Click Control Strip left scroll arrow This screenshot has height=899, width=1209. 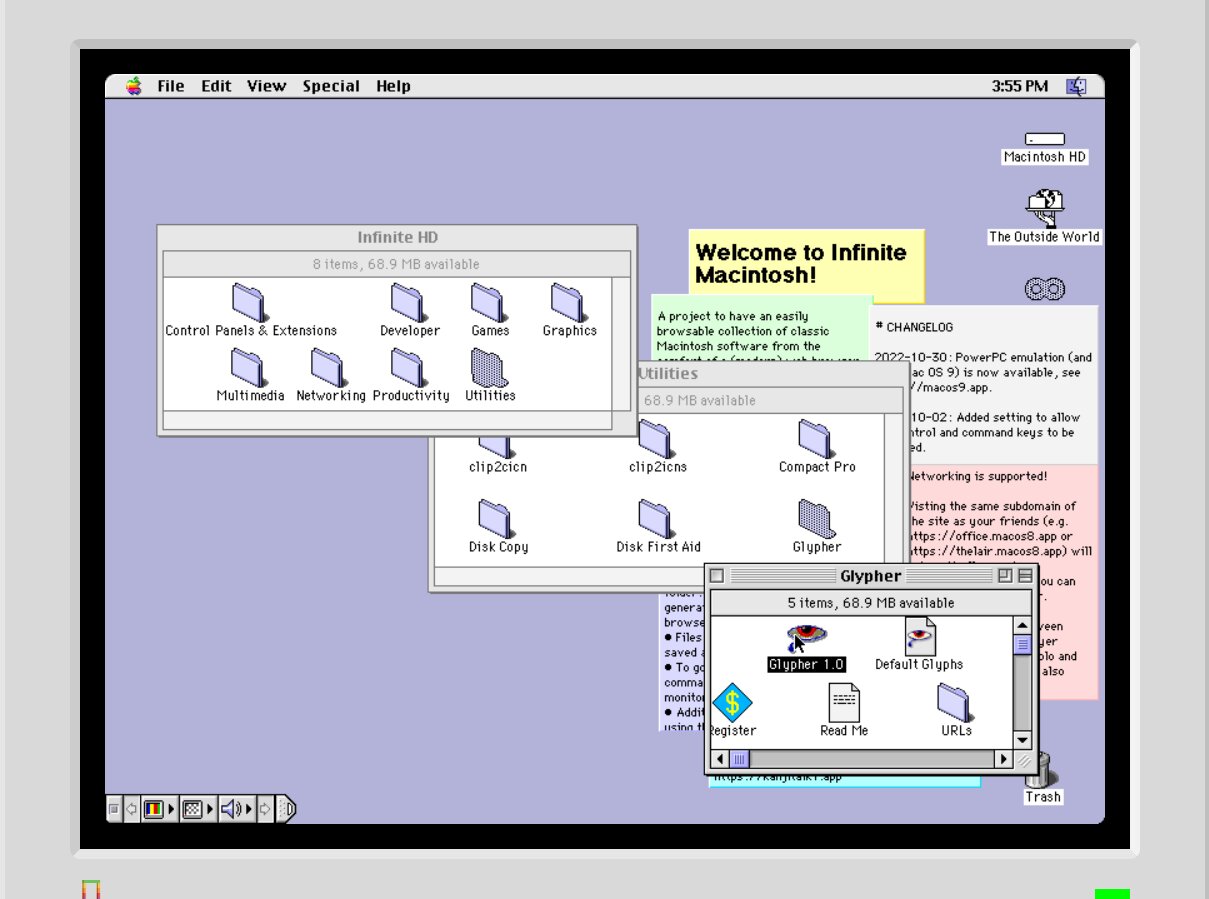[131, 809]
